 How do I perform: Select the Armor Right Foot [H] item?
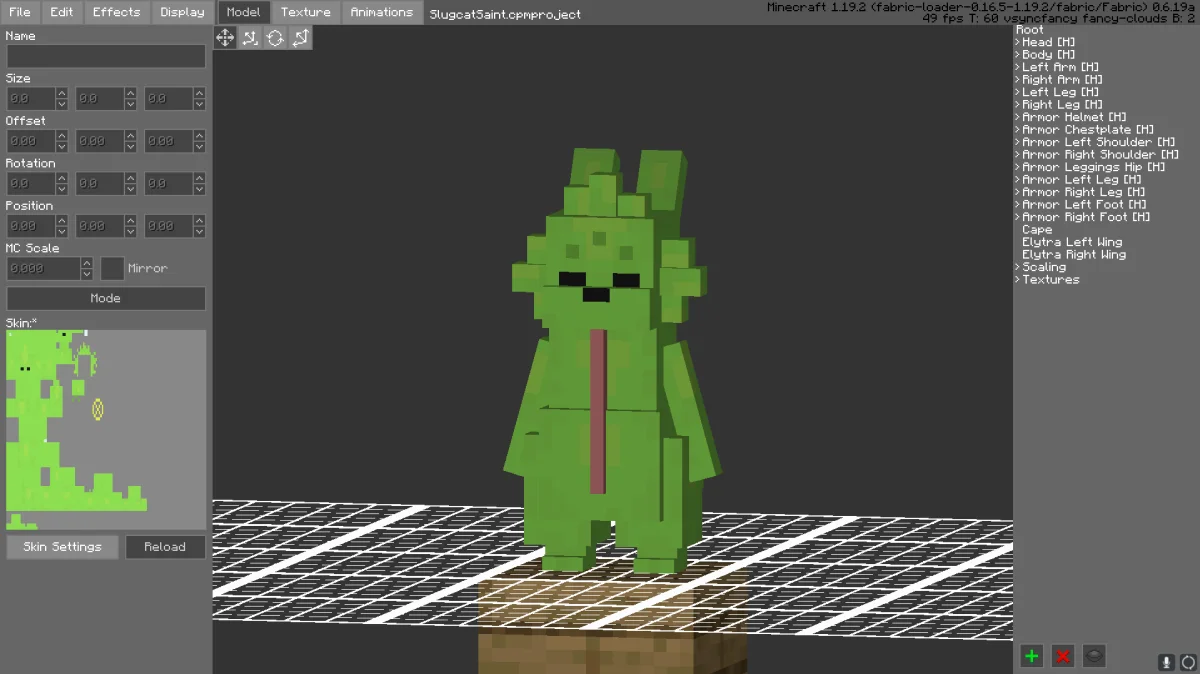pyautogui.click(x=1086, y=217)
